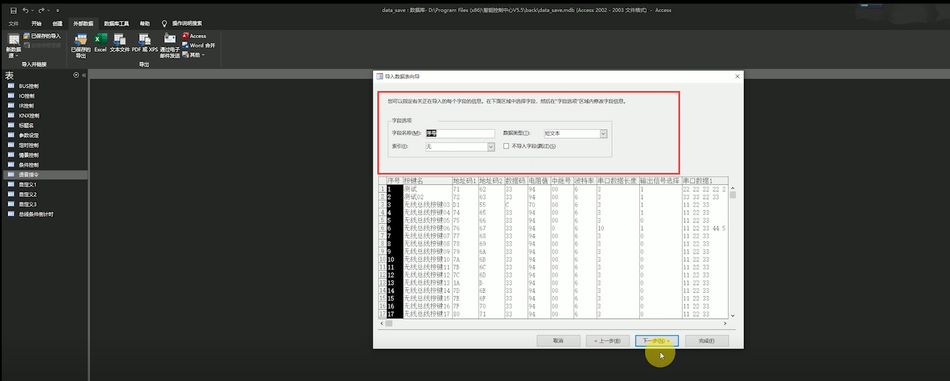Check 不导入字段(跳过) skip field checkbox

pos(506,147)
